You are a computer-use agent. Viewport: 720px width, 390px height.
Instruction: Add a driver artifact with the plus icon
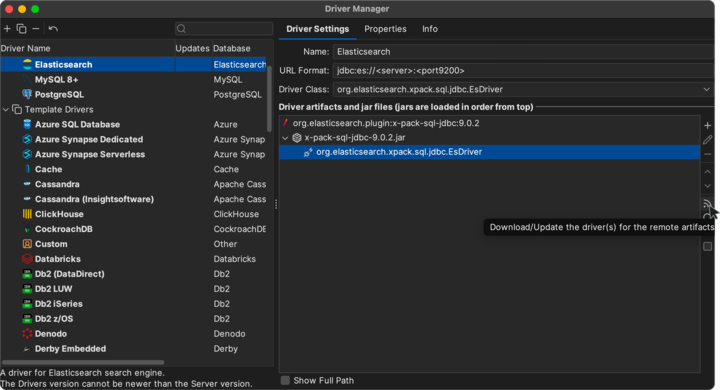pos(708,125)
